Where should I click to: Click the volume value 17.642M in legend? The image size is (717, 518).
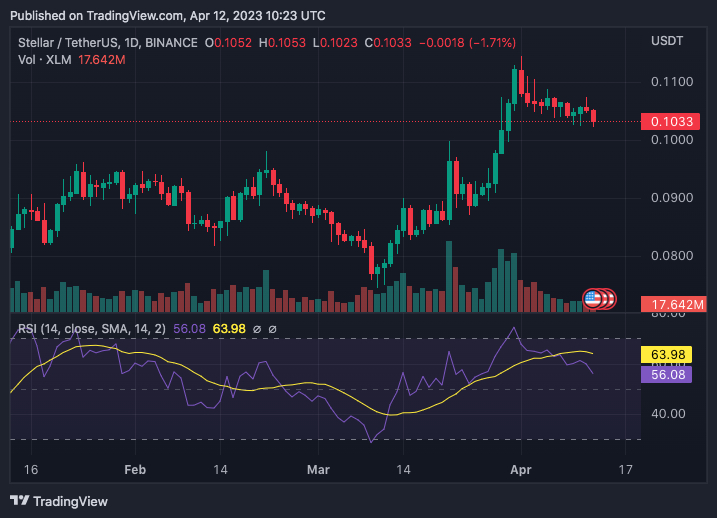[102, 60]
